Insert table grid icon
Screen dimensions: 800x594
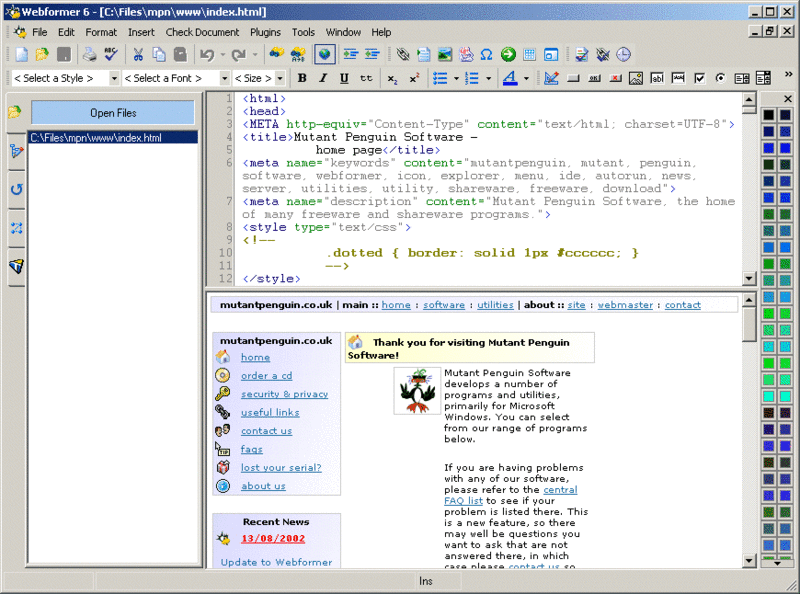(x=530, y=54)
